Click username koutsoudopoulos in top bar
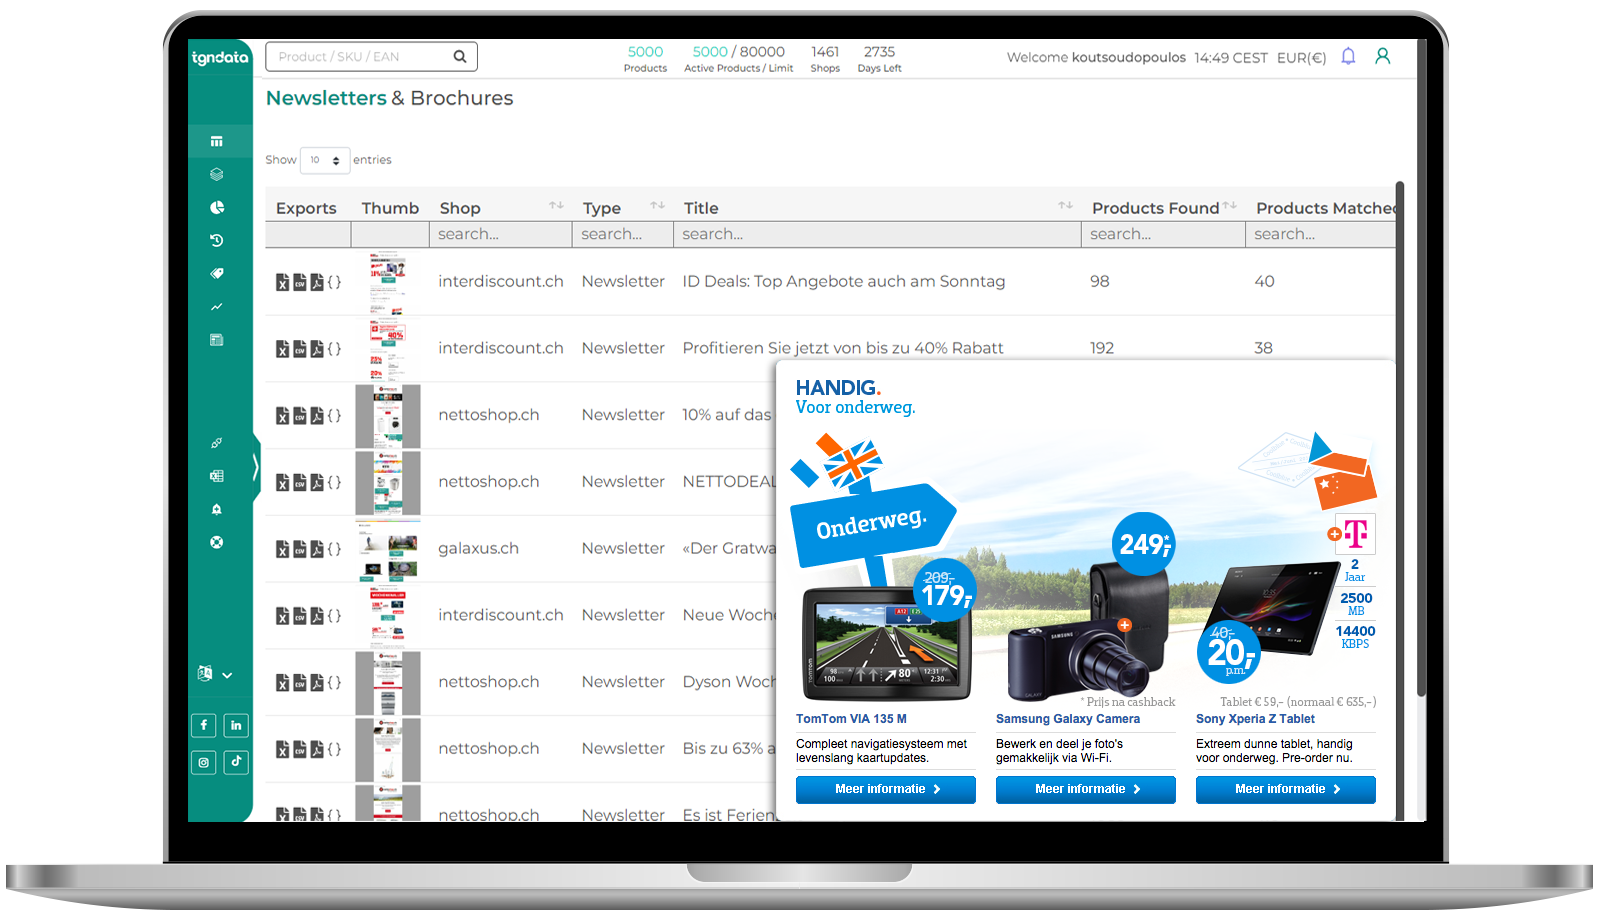 coord(1129,58)
